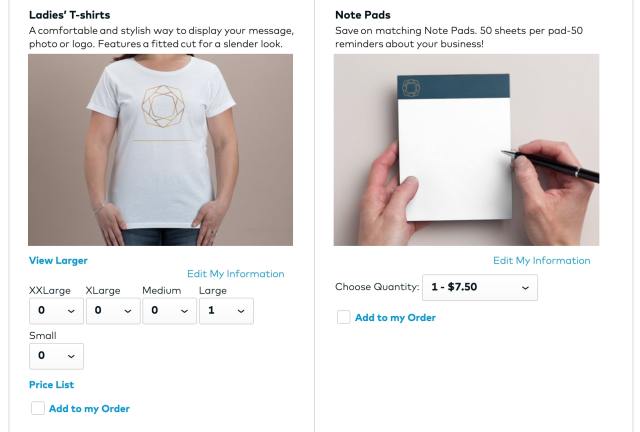Check Add to my Order for Ladies' T-shirts
The image size is (640, 432).
[x=38, y=408]
